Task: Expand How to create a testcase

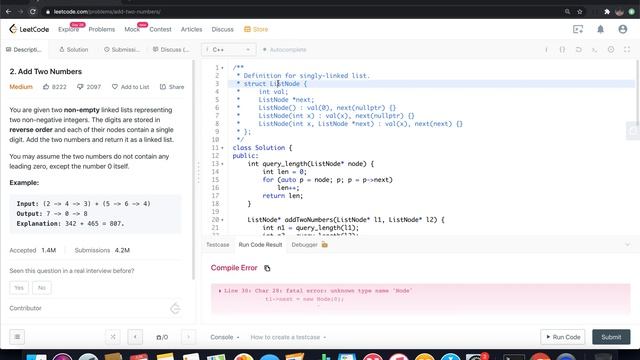Action: 288,337
